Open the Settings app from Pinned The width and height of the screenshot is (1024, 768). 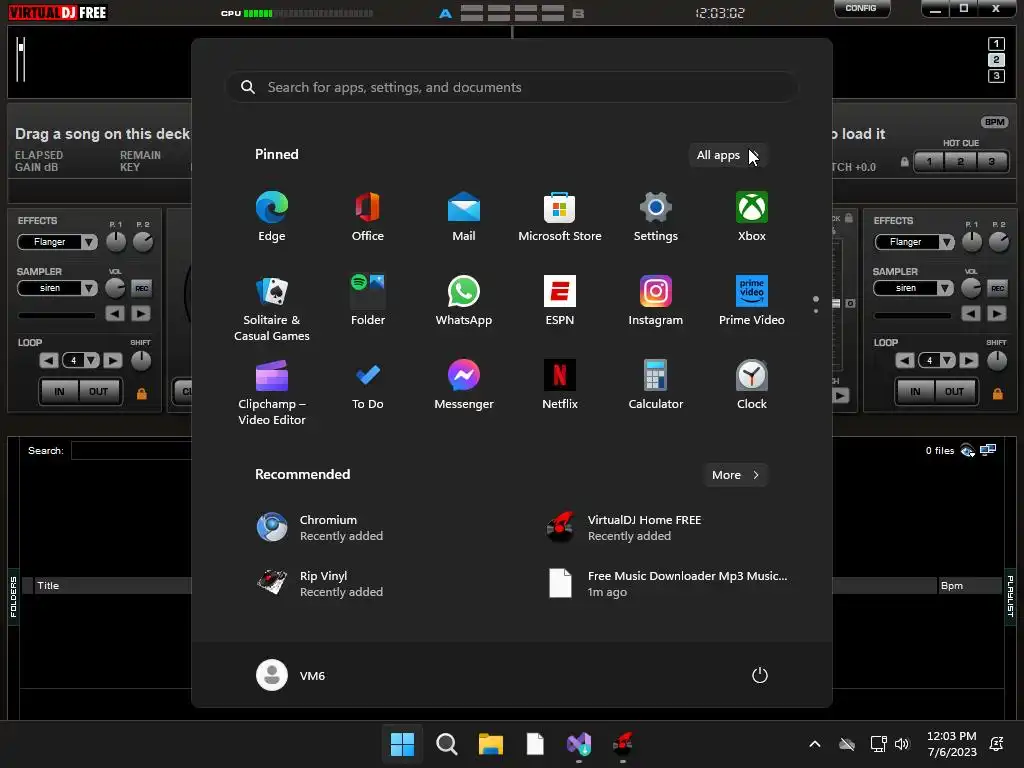coord(656,217)
